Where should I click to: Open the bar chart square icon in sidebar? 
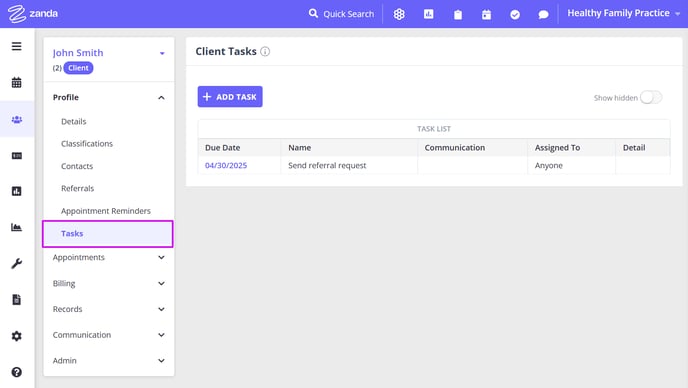click(x=17, y=191)
